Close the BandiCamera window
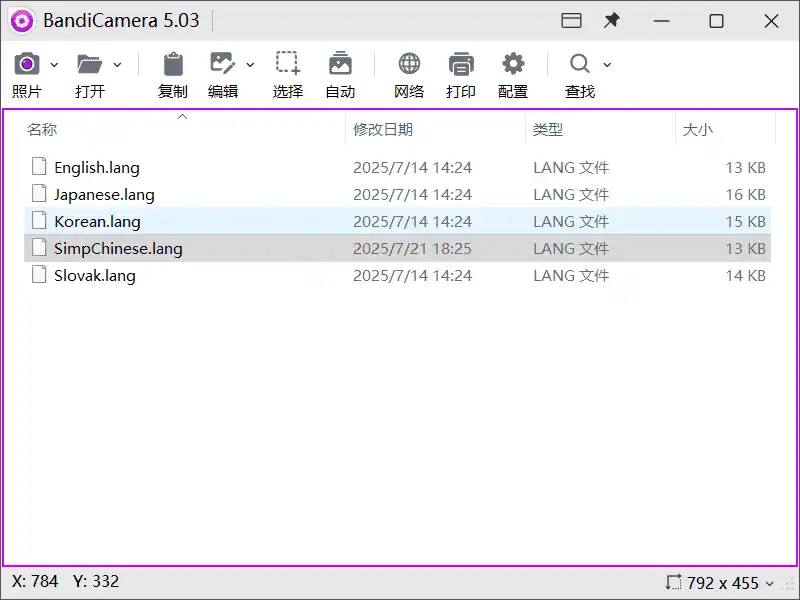 771,21
